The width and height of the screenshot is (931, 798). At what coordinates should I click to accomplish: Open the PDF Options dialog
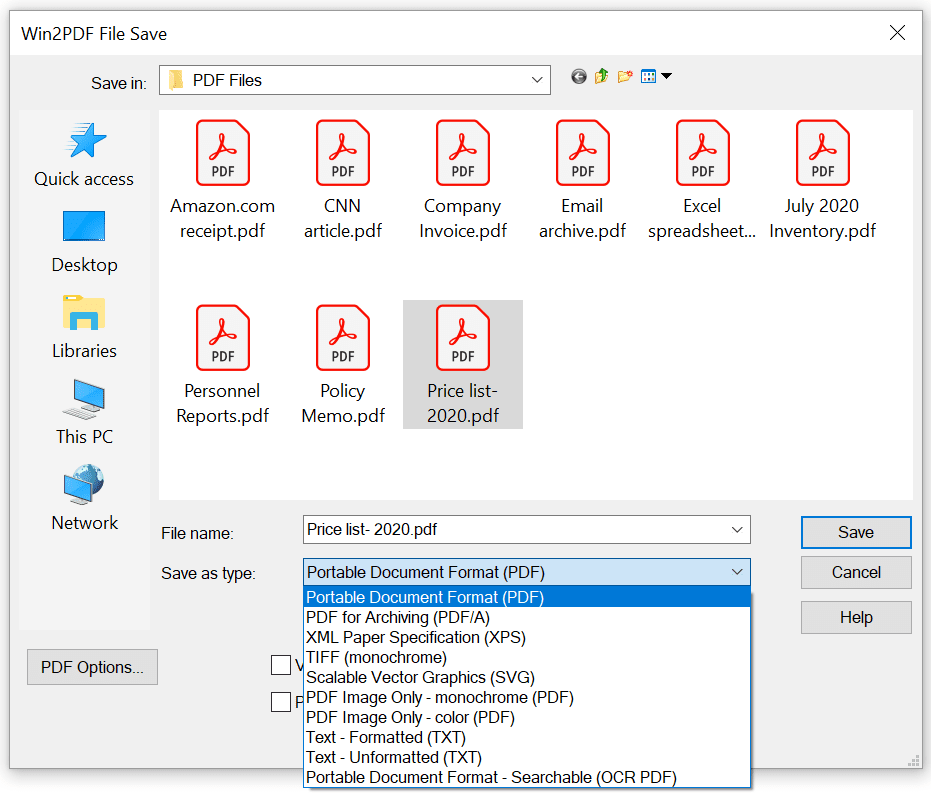[x=92, y=666]
